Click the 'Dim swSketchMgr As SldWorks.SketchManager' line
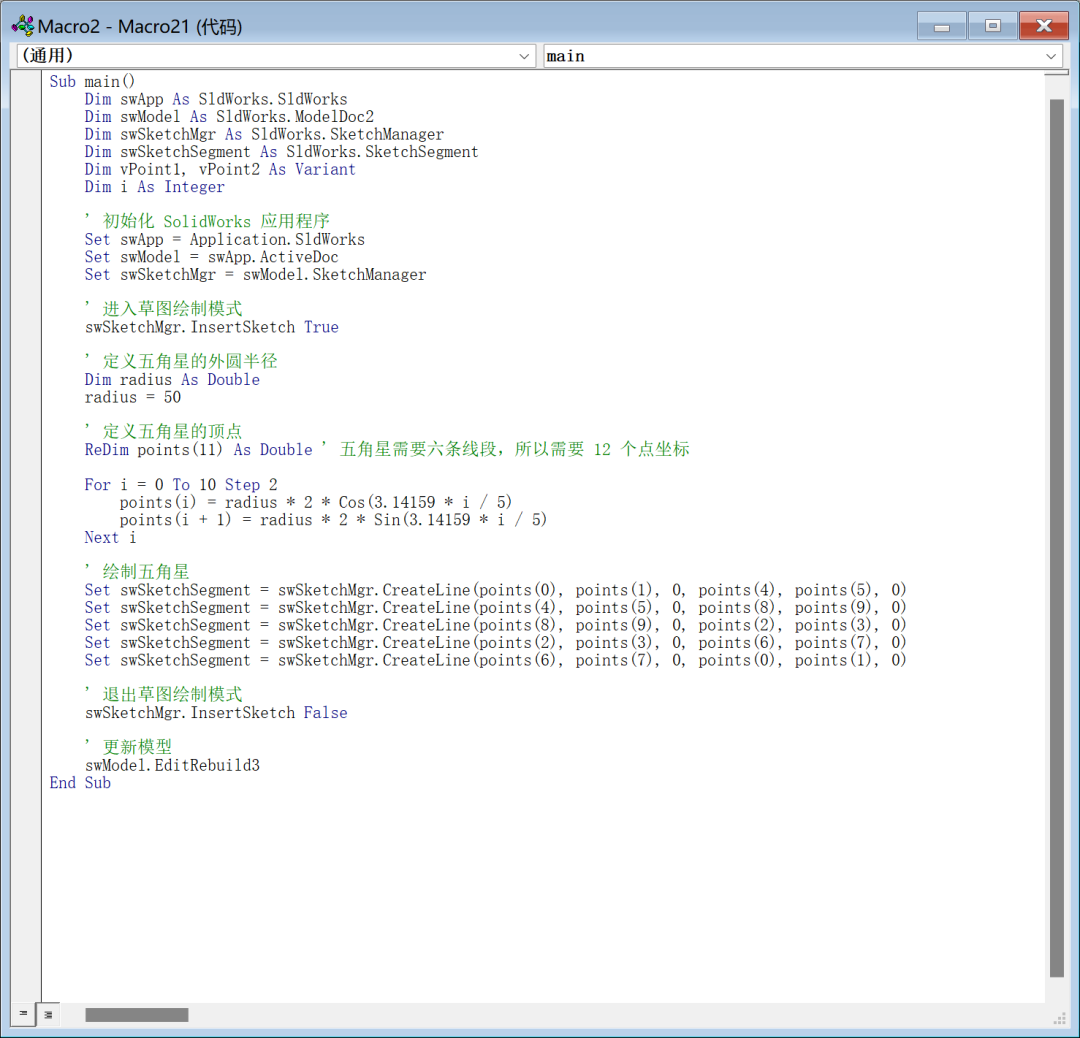 264,134
